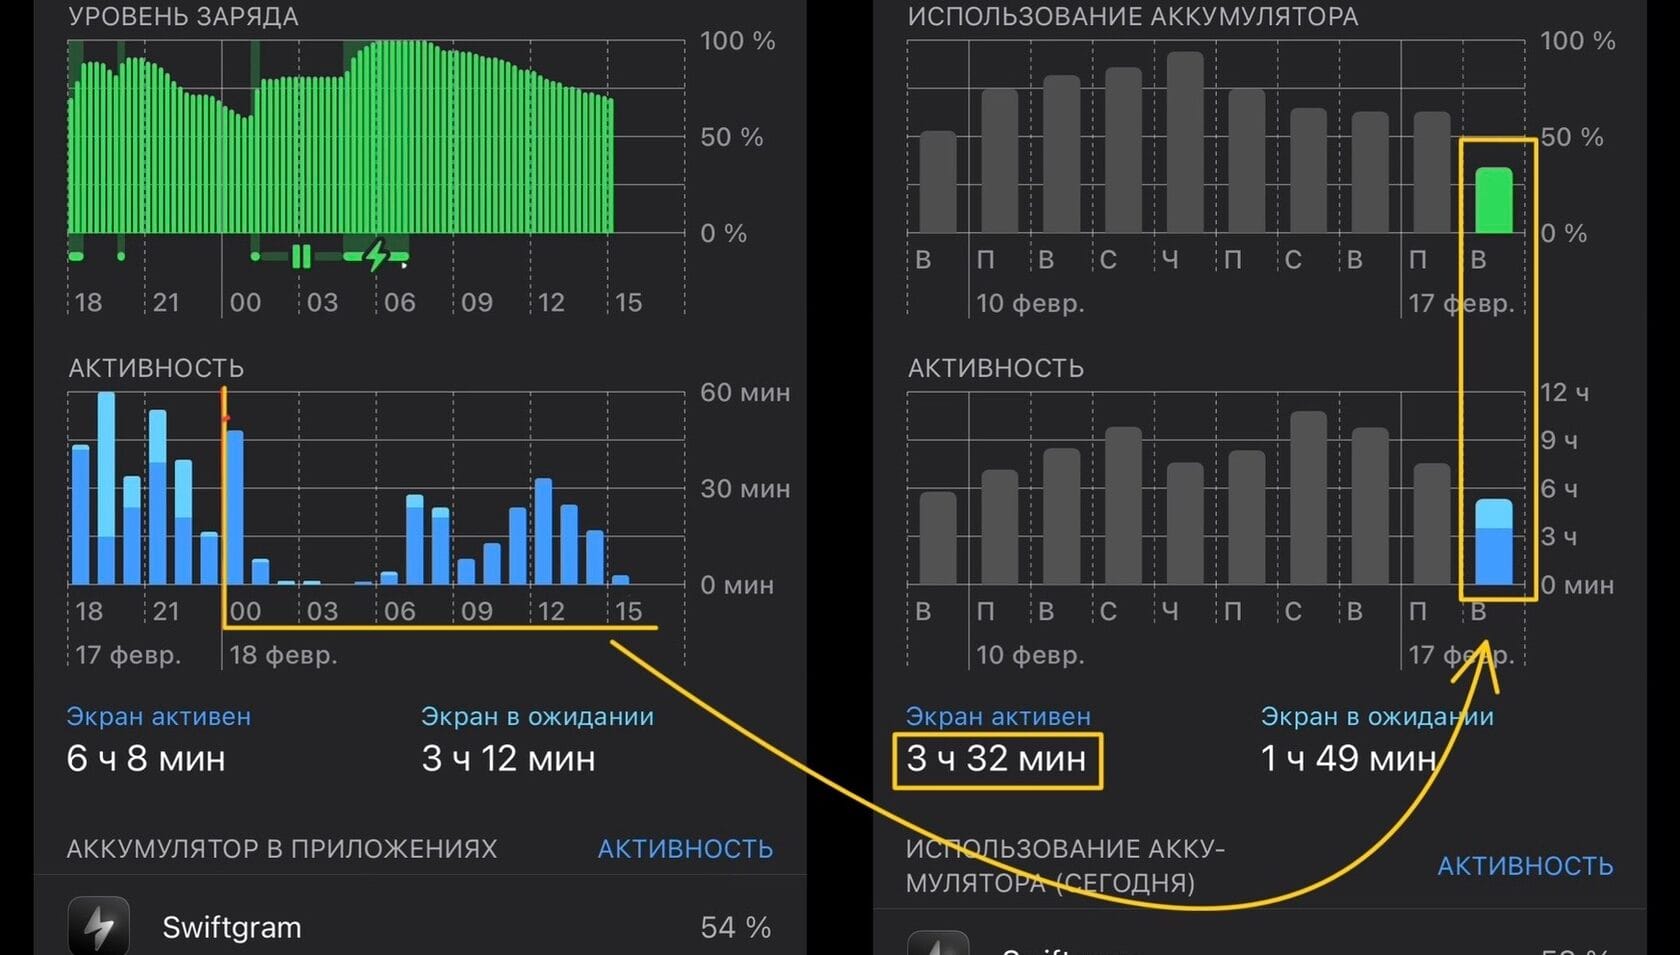Select the first gray battery usage bar (В)
Screen dimensions: 1680x955
pyautogui.click(x=938, y=182)
